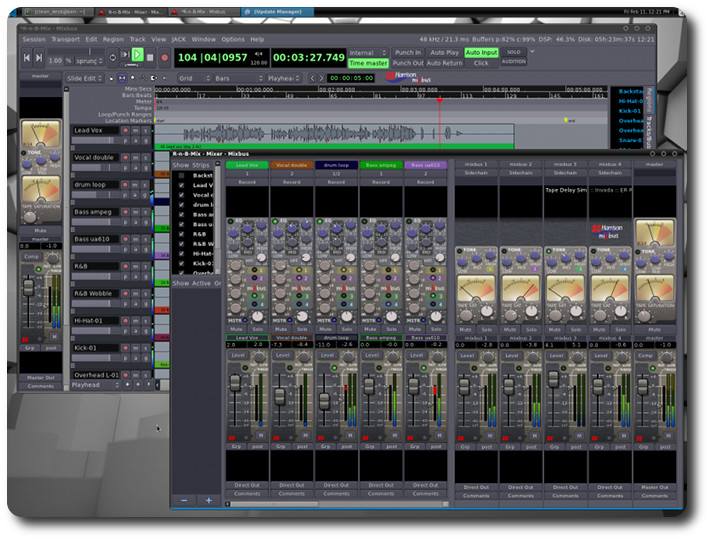Click Direct Out on Vocal double strip

tap(292, 485)
